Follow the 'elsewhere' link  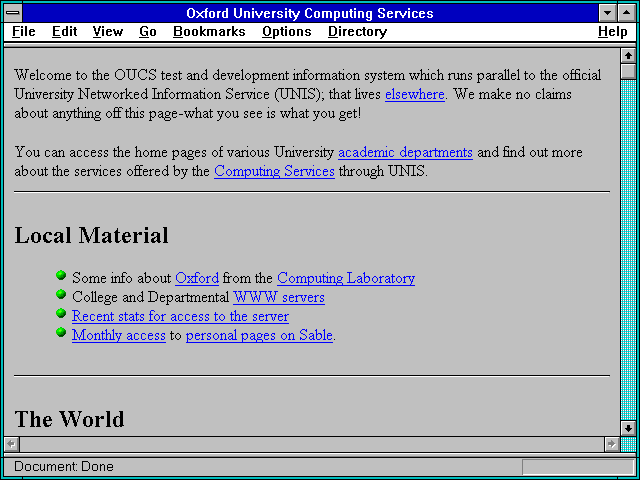click(415, 95)
